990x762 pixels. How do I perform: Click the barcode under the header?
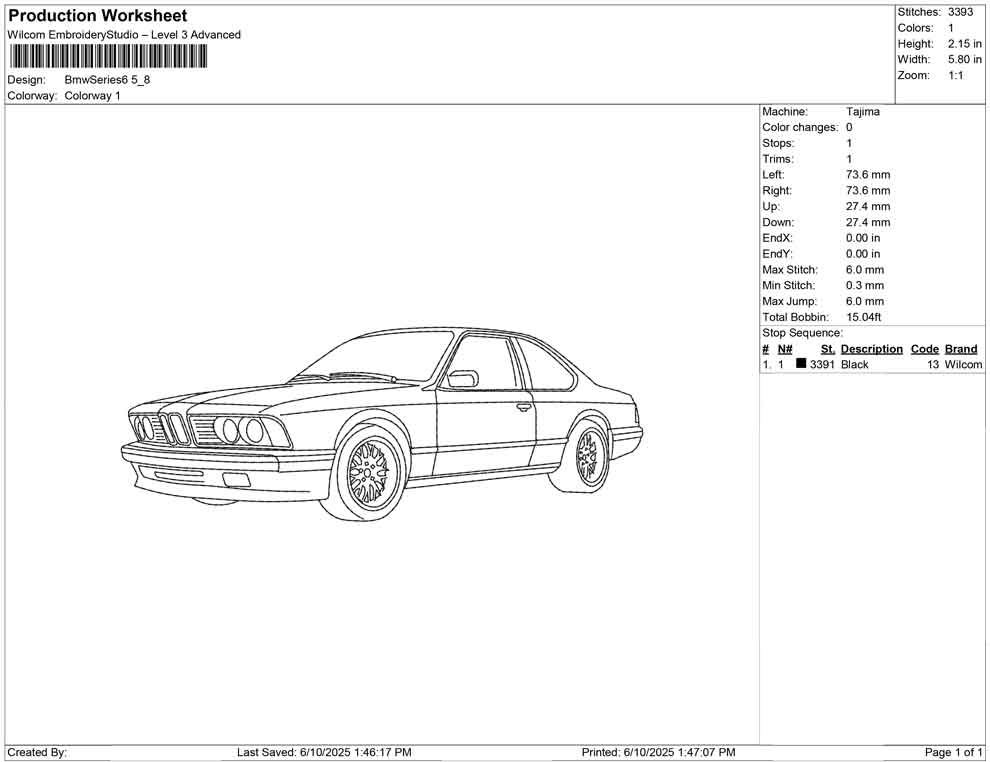coord(107,56)
